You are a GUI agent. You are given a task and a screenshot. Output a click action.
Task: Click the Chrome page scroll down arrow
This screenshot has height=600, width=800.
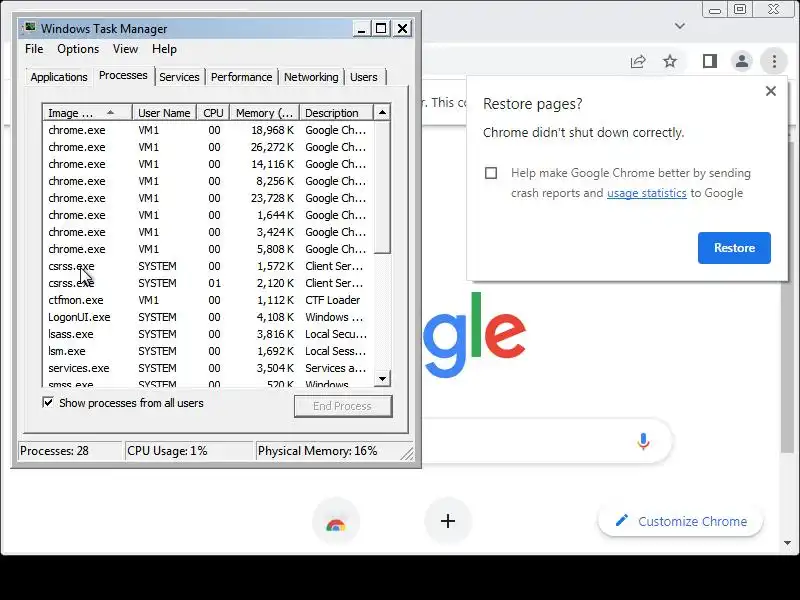(x=787, y=543)
